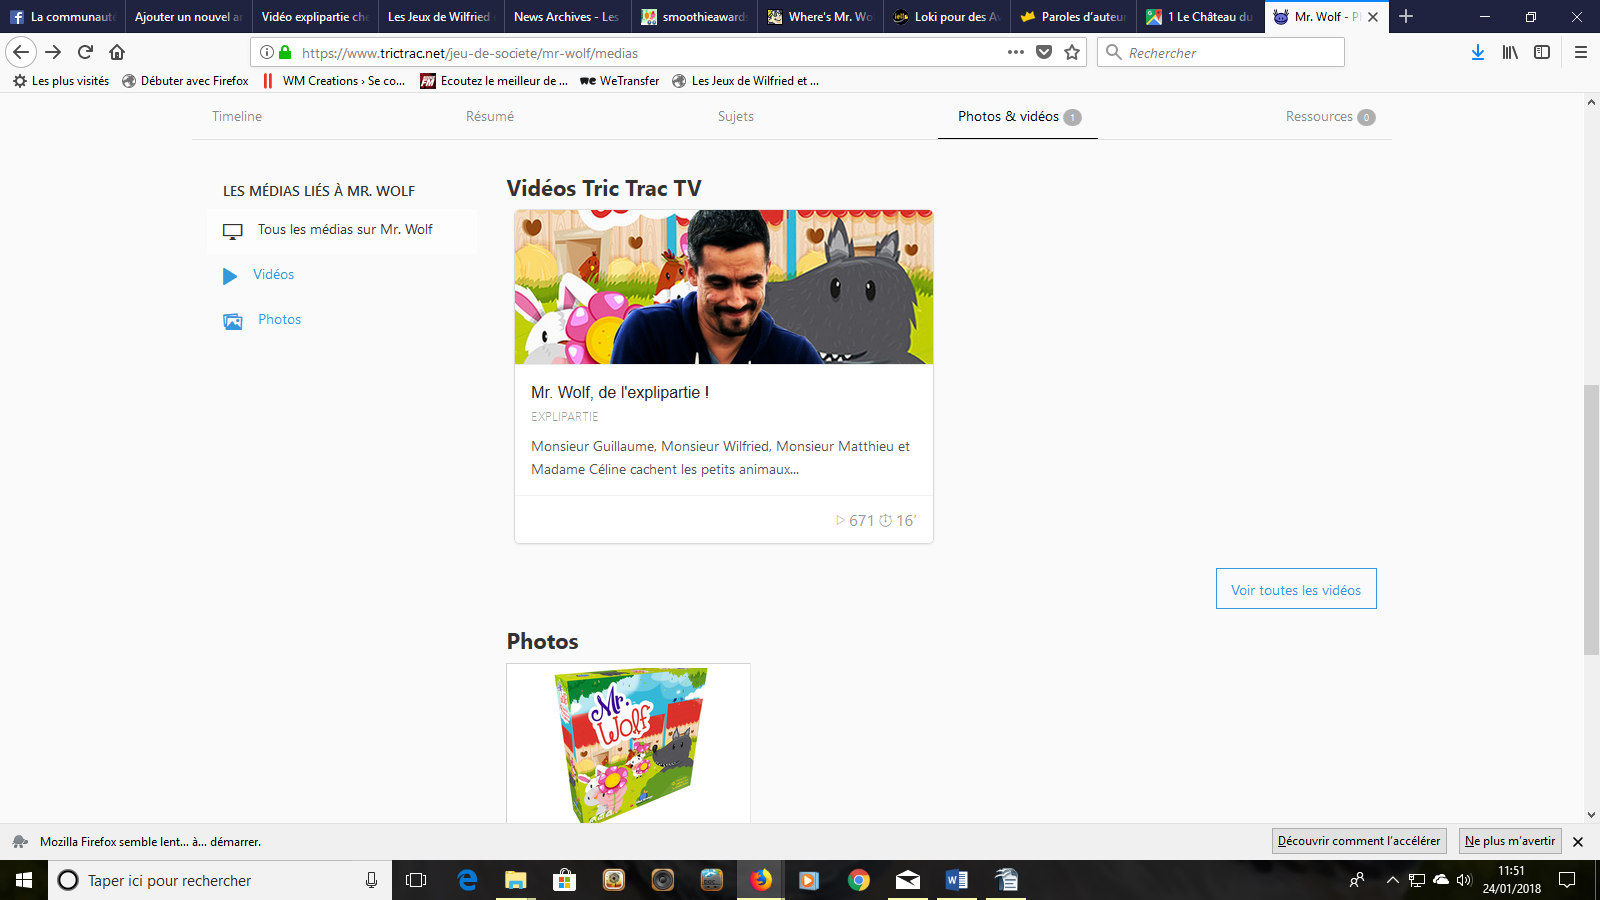Open Microsoft Word from the taskbar
The image size is (1600, 900).
(x=956, y=880)
